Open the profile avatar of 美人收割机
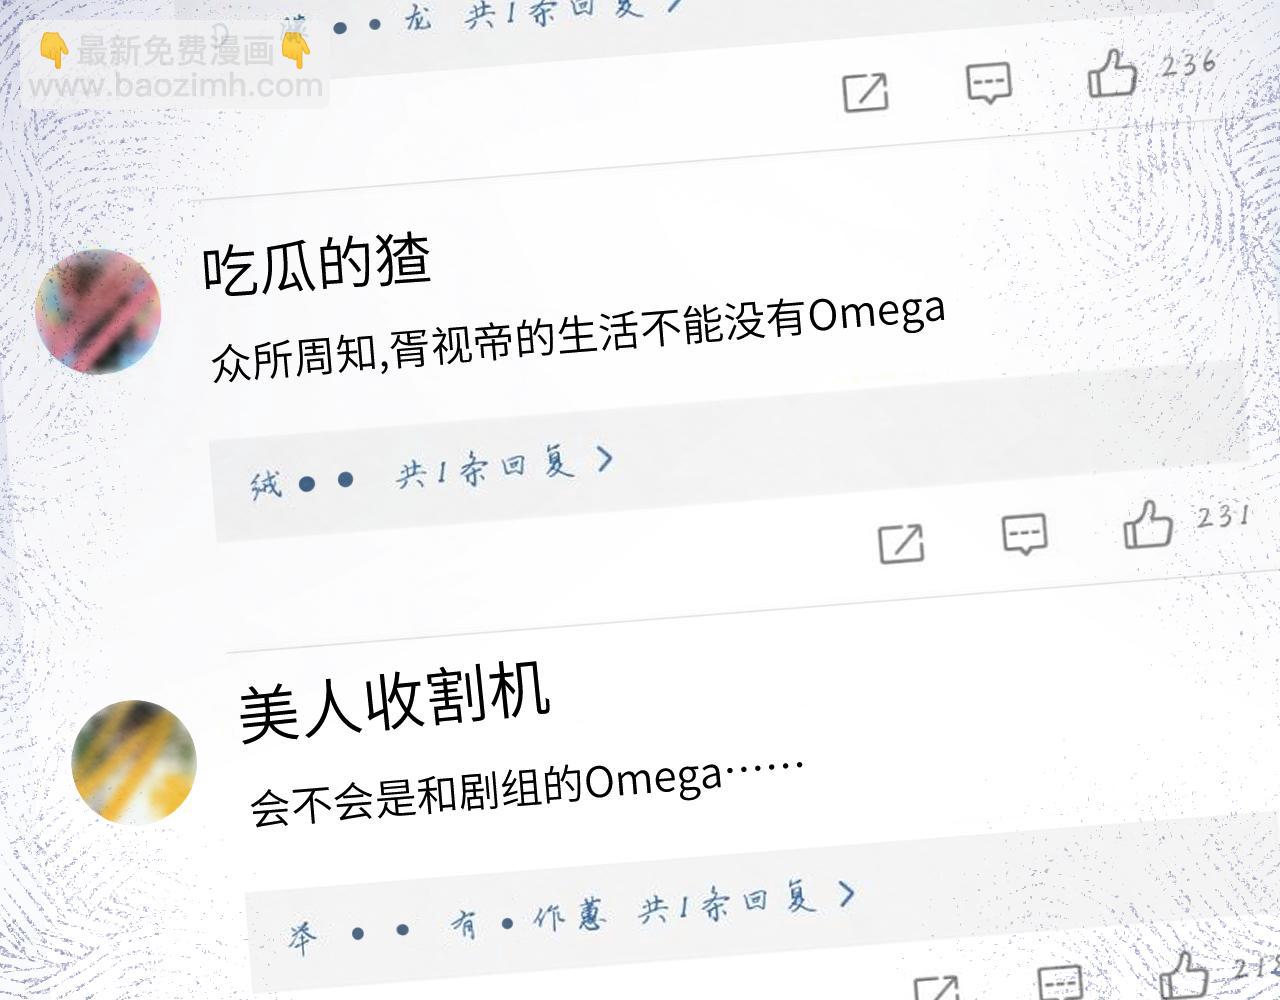1280x1000 pixels. [134, 762]
